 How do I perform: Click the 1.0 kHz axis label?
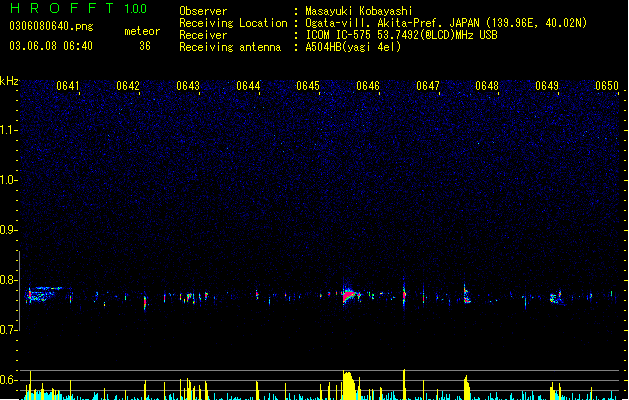(9, 180)
